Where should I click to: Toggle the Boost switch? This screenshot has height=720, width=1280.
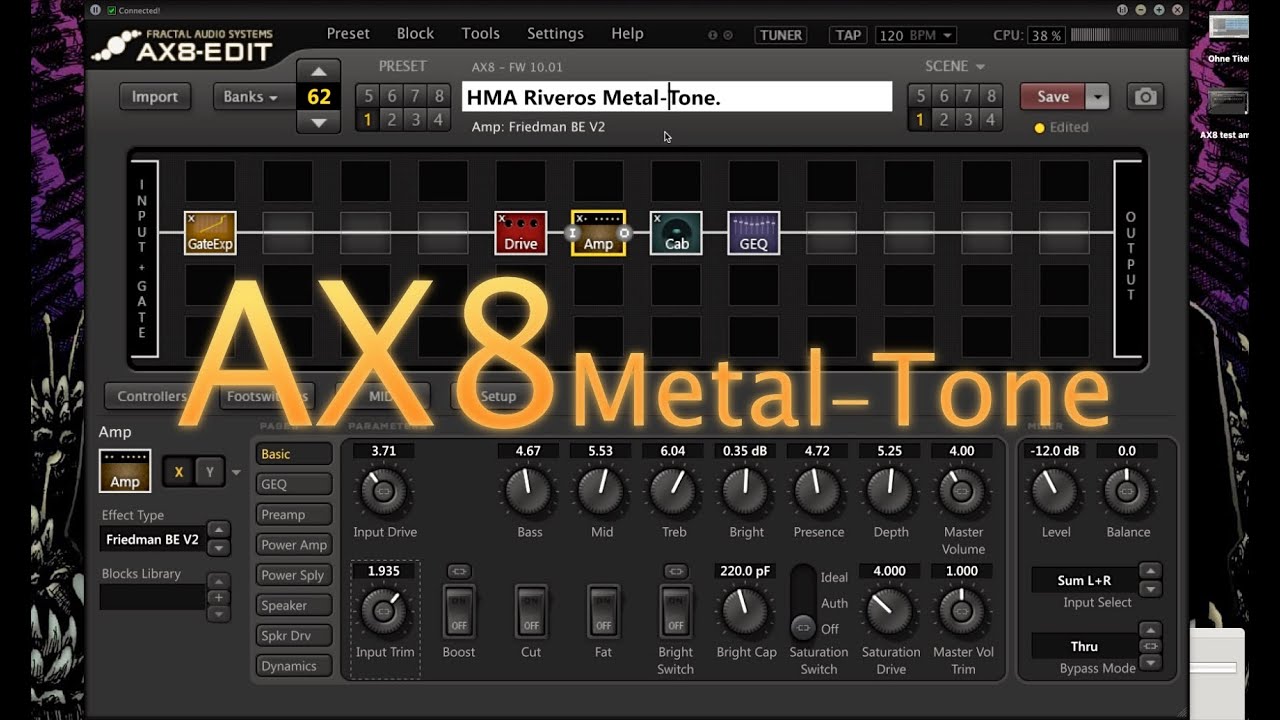point(458,612)
